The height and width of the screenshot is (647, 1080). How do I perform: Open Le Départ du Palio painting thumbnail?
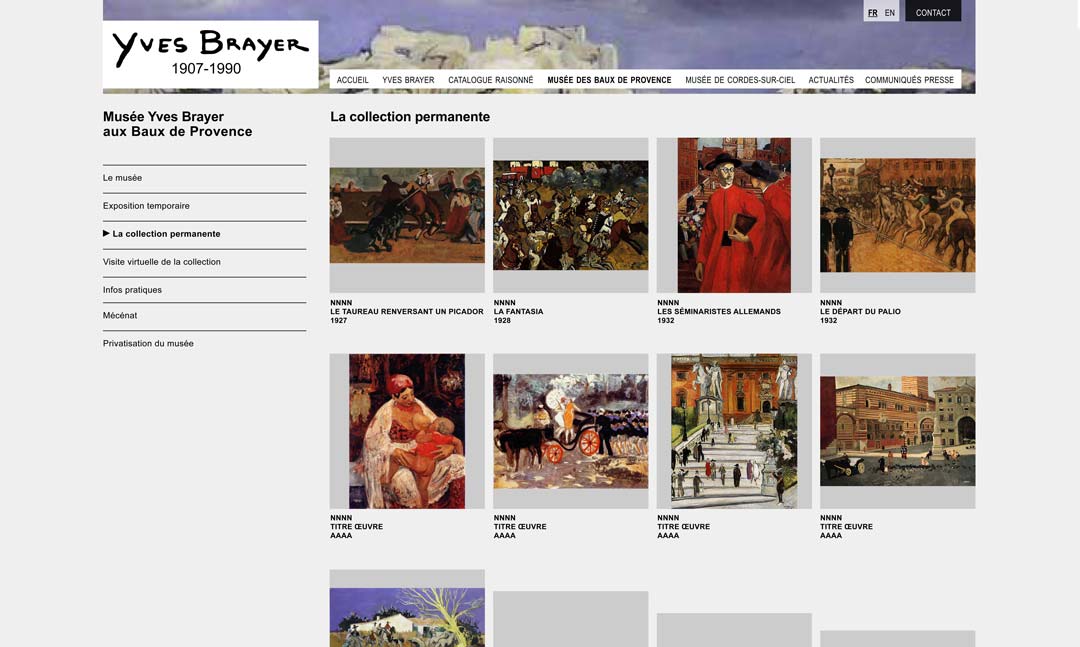[897, 215]
